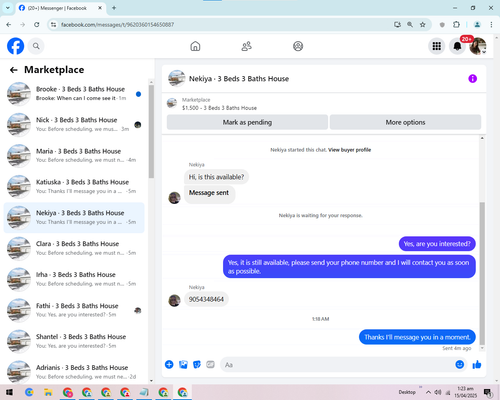Open more actions plus icon in composer
This screenshot has width=500, height=400.
pyautogui.click(x=169, y=365)
